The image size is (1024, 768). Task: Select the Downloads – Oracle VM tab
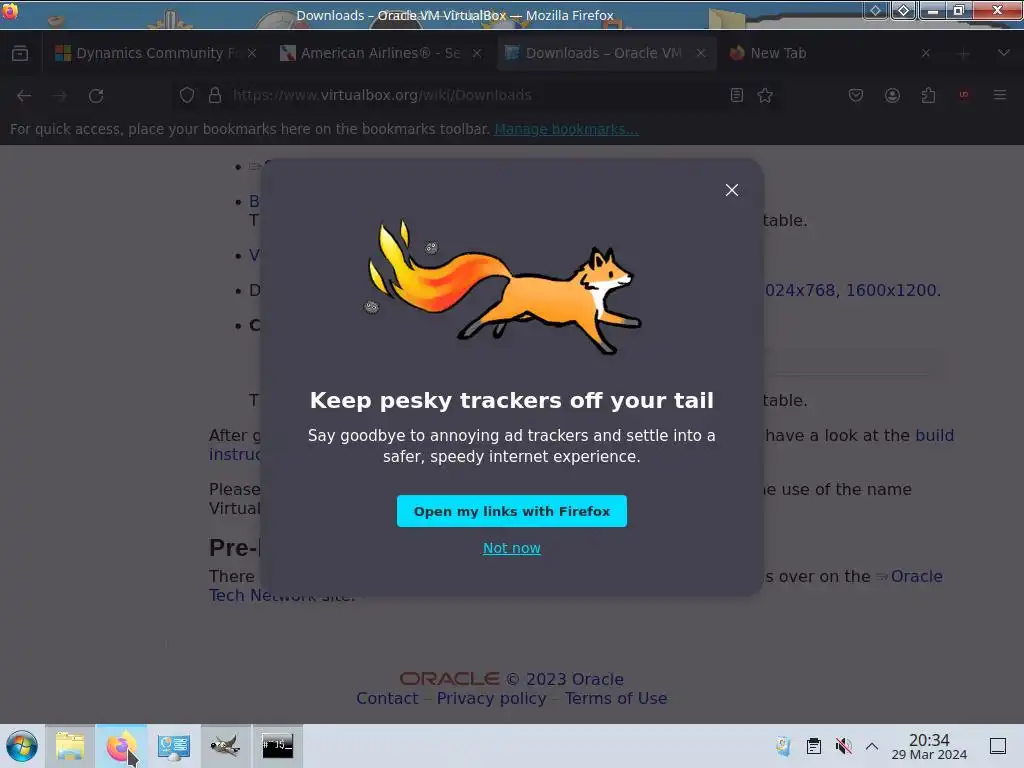click(603, 53)
